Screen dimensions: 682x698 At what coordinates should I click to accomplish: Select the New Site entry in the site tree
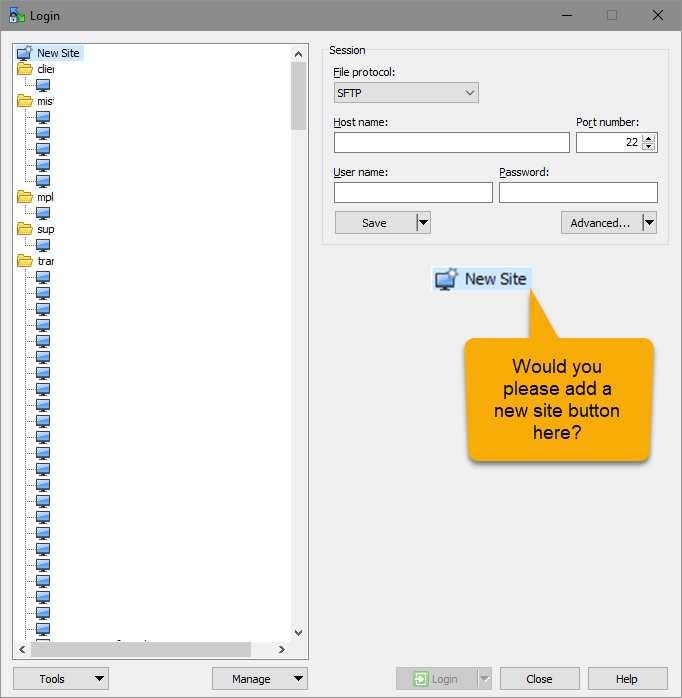(x=57, y=53)
